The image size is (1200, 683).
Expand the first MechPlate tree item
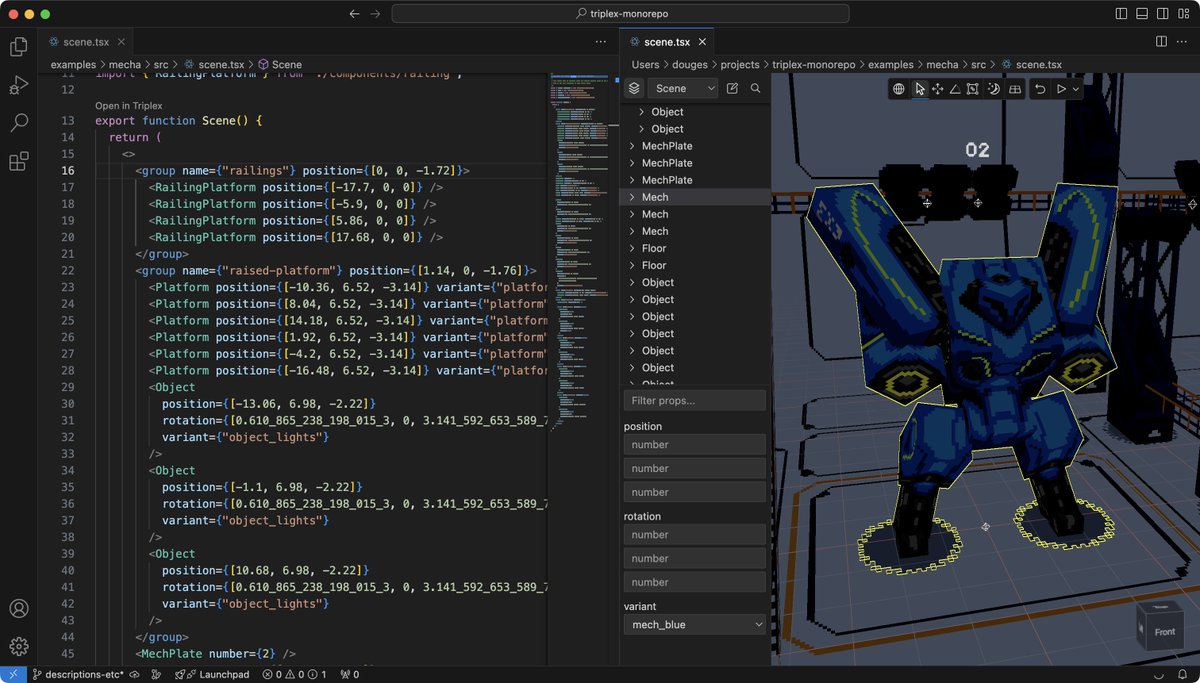click(x=632, y=146)
